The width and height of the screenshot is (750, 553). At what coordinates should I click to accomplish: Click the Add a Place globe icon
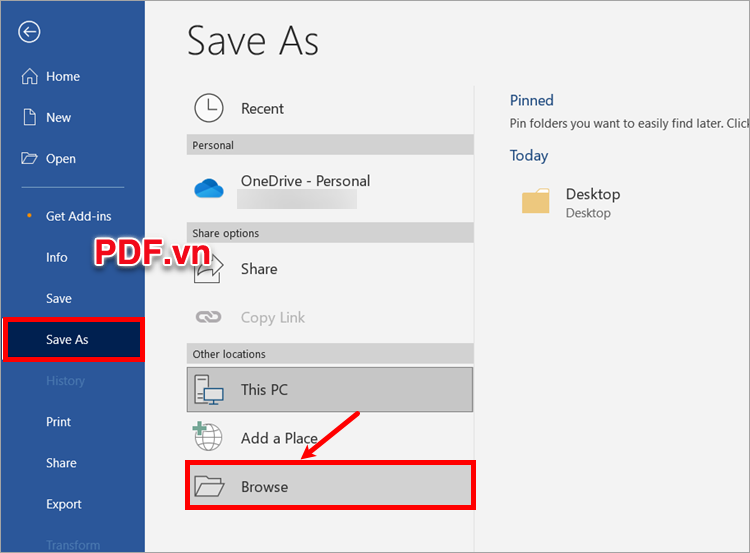click(208, 436)
